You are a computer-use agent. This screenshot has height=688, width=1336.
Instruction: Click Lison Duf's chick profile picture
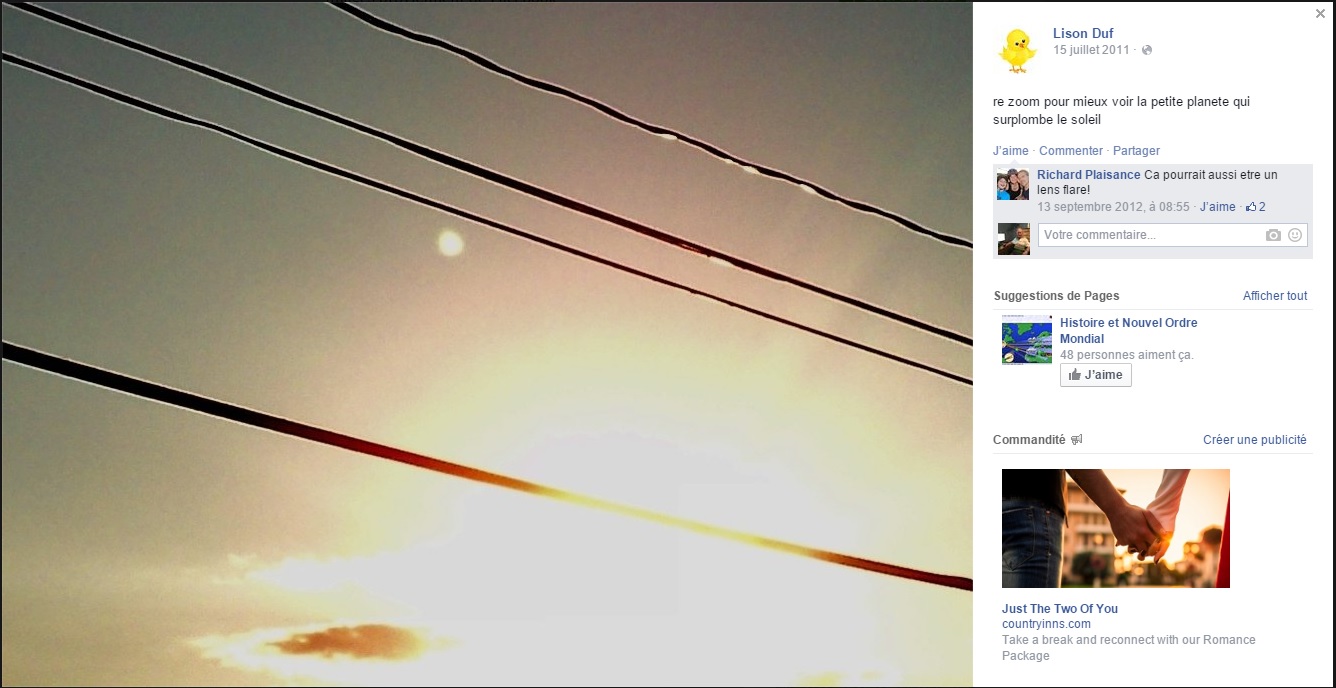[x=1018, y=49]
